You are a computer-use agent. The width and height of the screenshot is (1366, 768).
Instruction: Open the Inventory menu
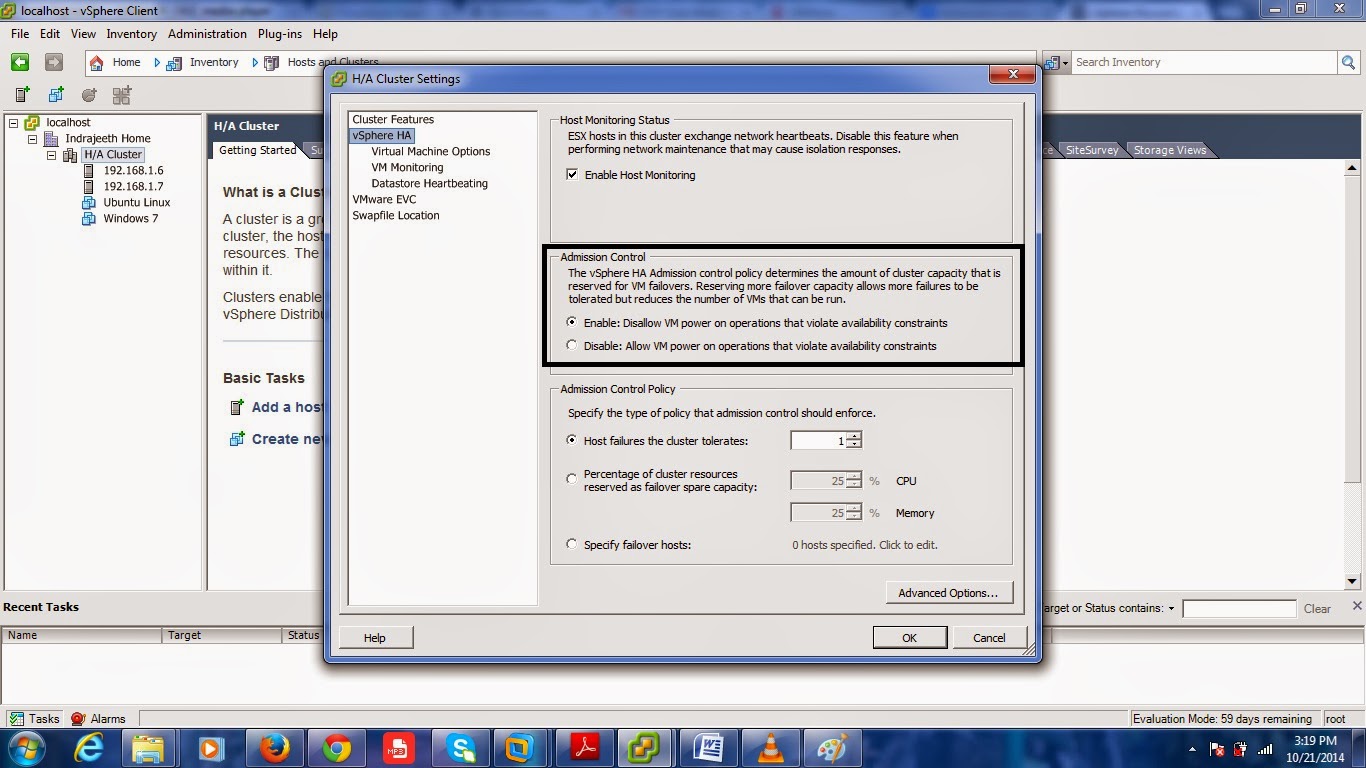pos(131,33)
